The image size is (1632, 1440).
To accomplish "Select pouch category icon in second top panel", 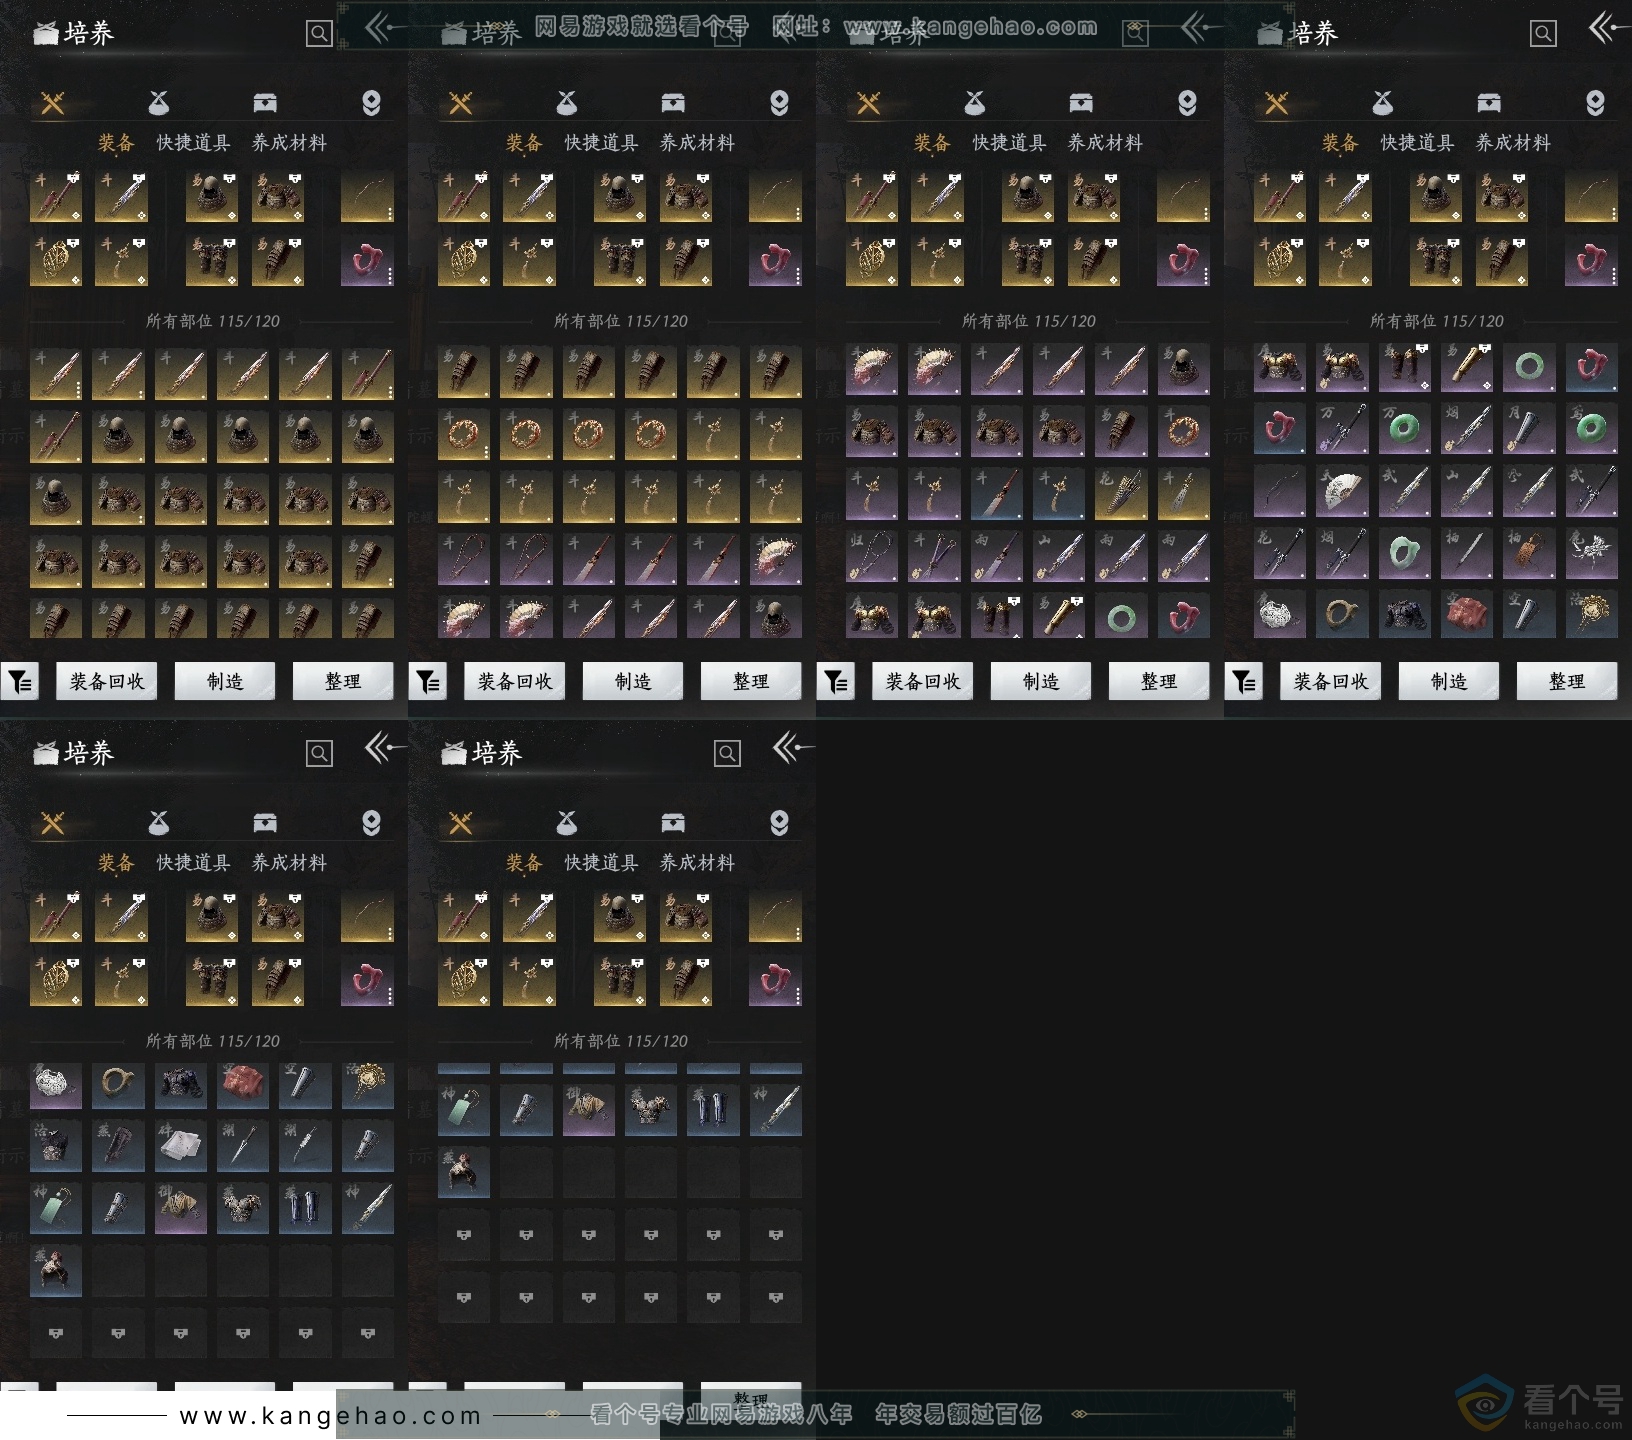I will click(x=566, y=103).
